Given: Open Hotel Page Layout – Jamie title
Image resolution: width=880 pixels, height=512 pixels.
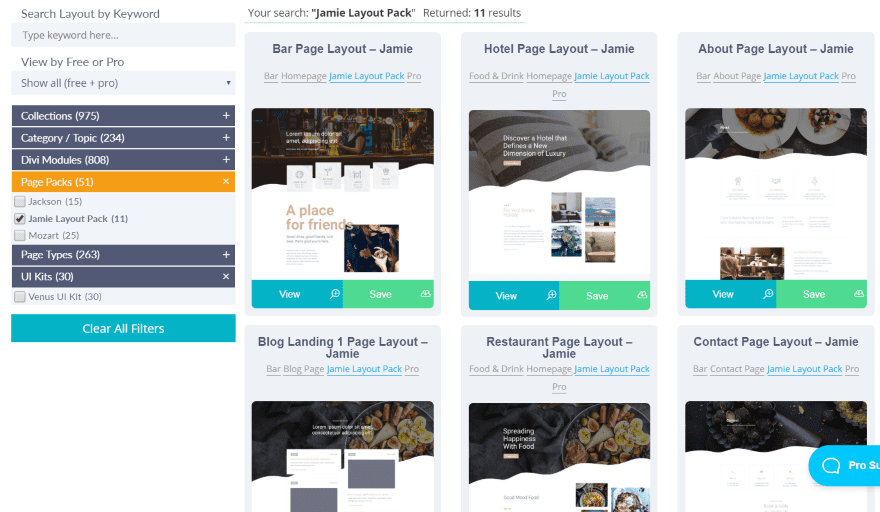Looking at the screenshot, I should (x=559, y=49).
